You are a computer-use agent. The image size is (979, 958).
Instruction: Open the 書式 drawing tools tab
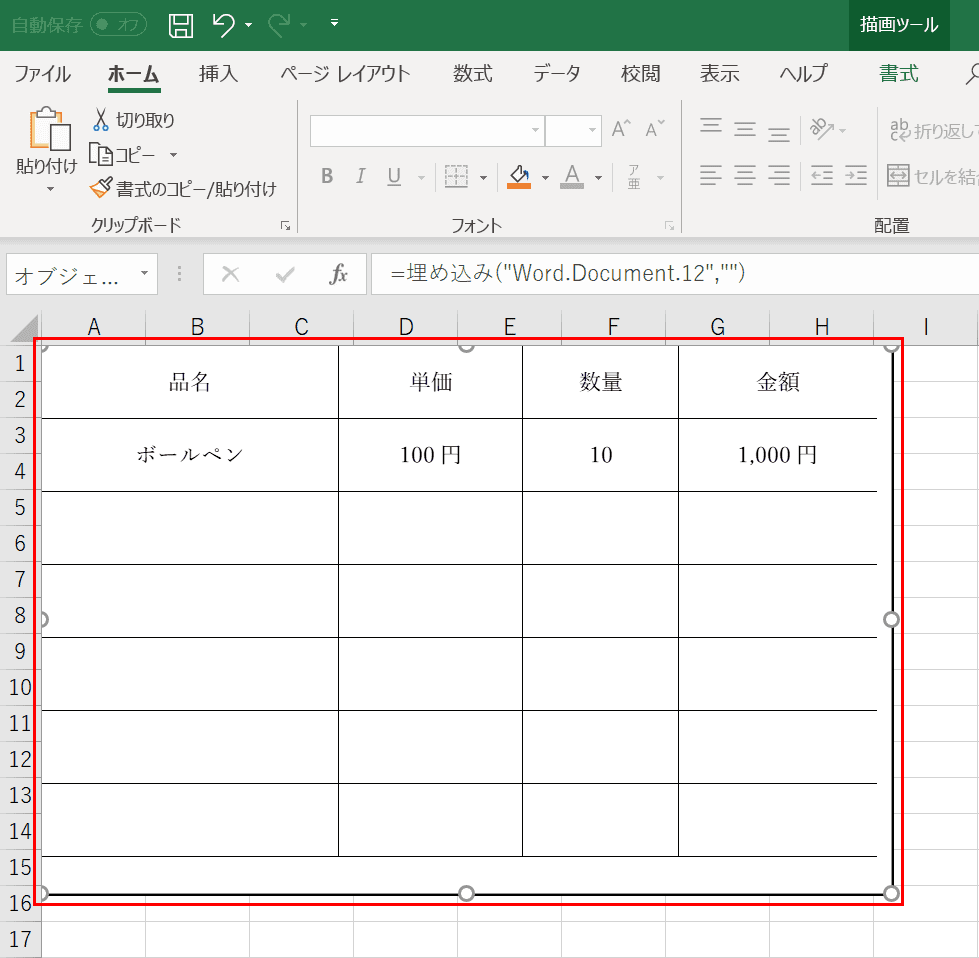tap(898, 74)
